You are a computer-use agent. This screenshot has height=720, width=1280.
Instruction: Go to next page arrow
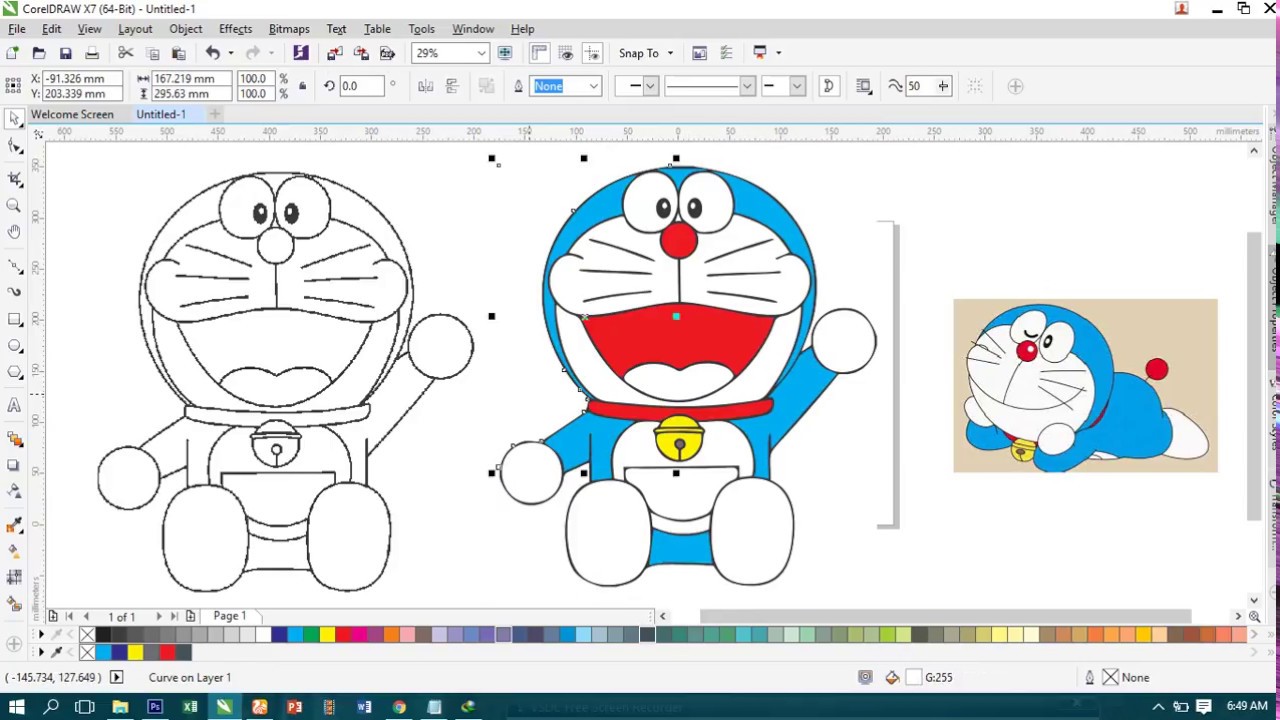click(158, 616)
